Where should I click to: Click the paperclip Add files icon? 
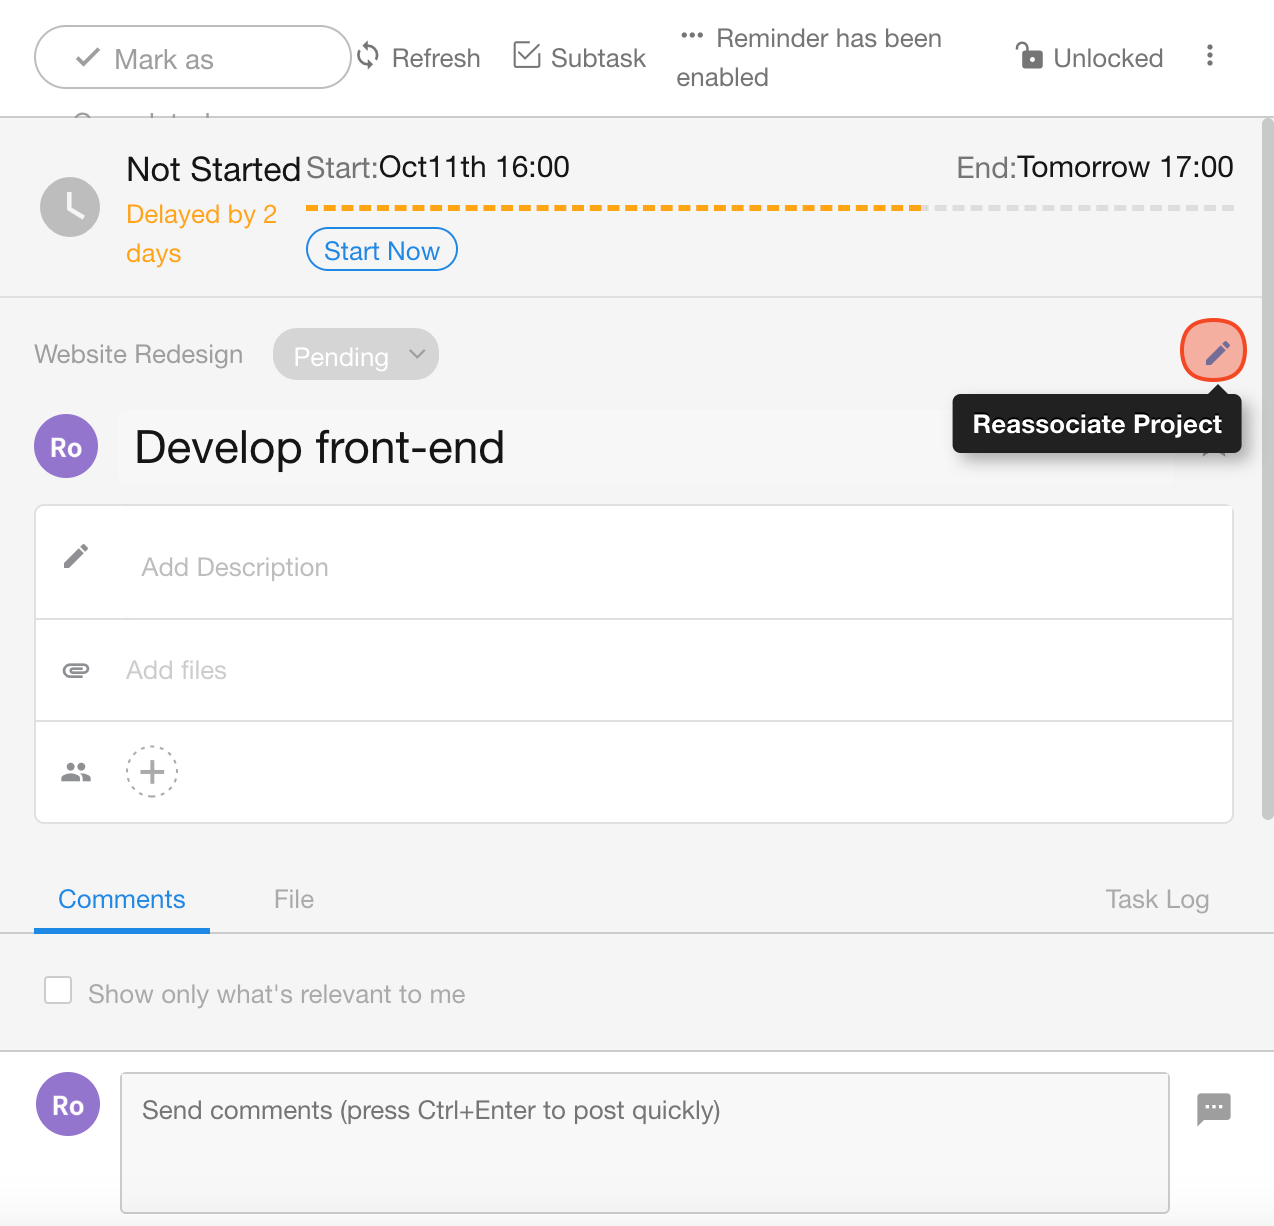point(76,670)
